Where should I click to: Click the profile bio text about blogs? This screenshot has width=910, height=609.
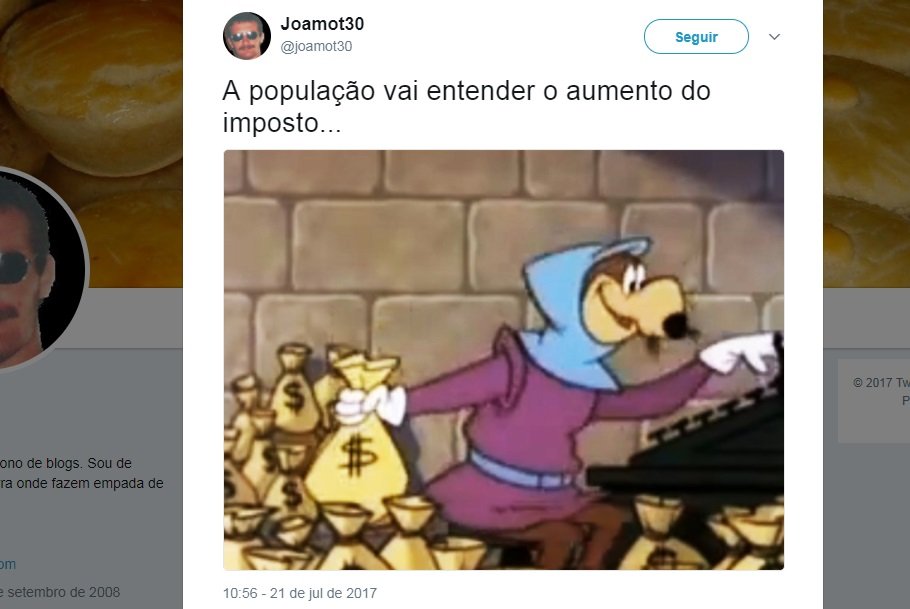click(x=81, y=473)
